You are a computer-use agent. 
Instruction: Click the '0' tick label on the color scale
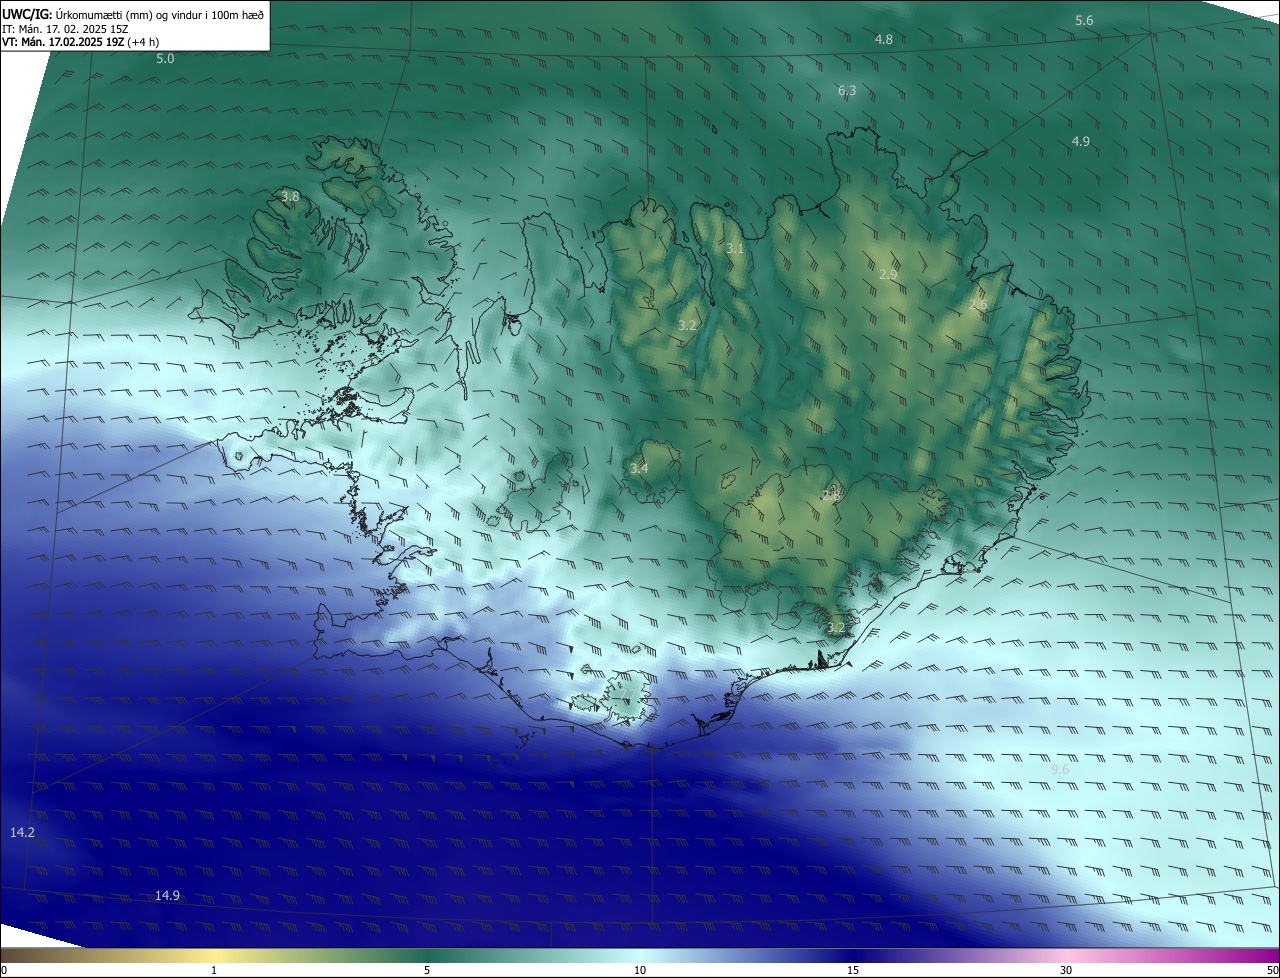tap(4, 970)
